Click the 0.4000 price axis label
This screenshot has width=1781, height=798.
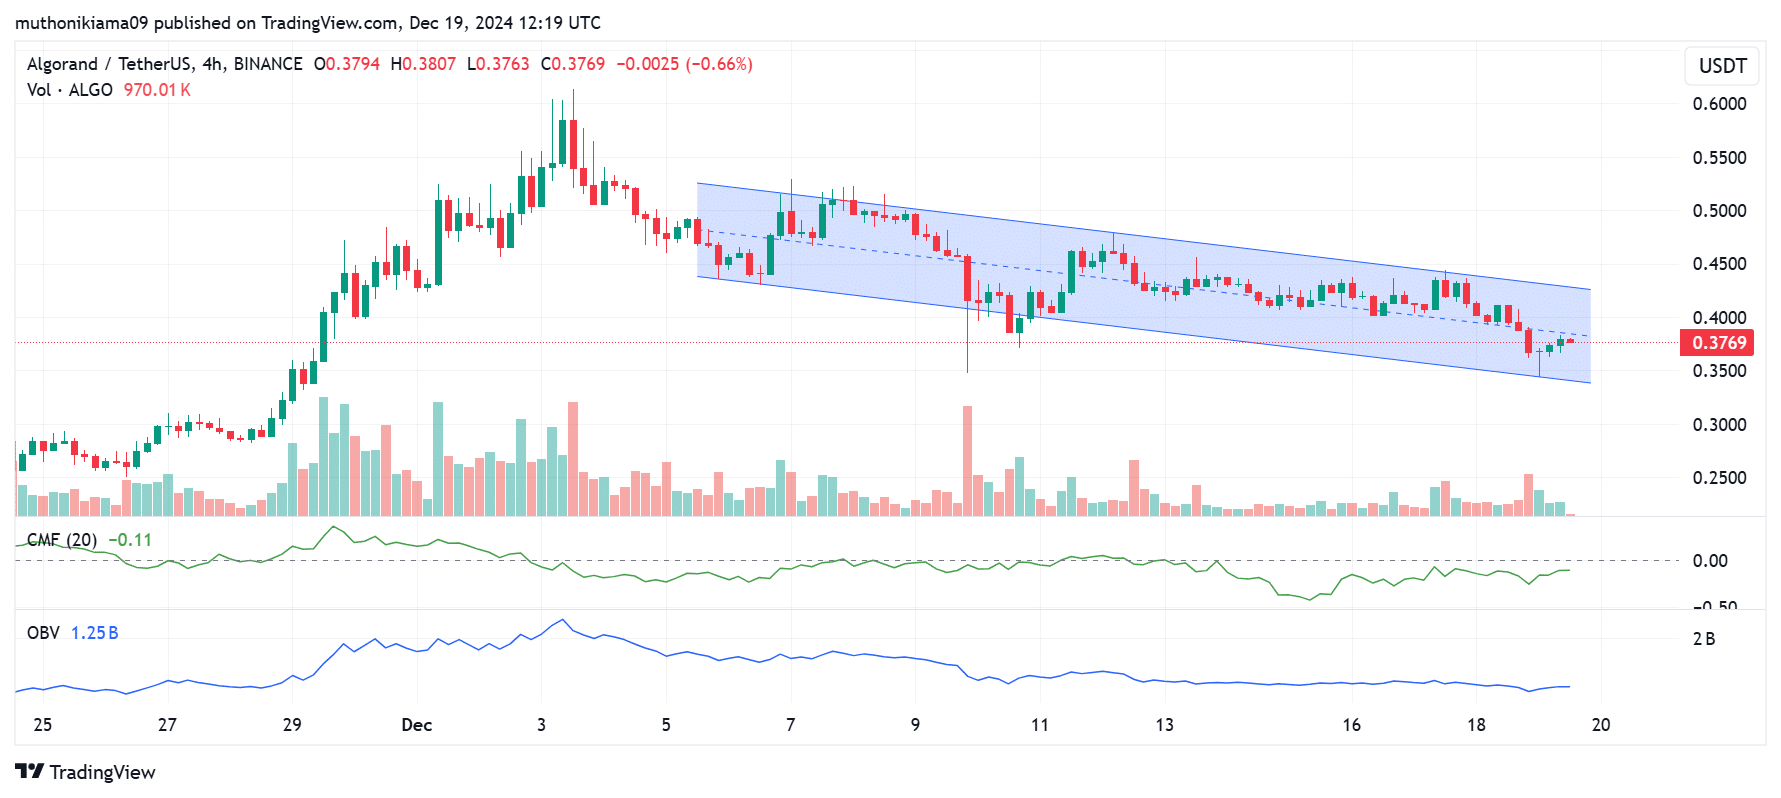pos(1719,318)
